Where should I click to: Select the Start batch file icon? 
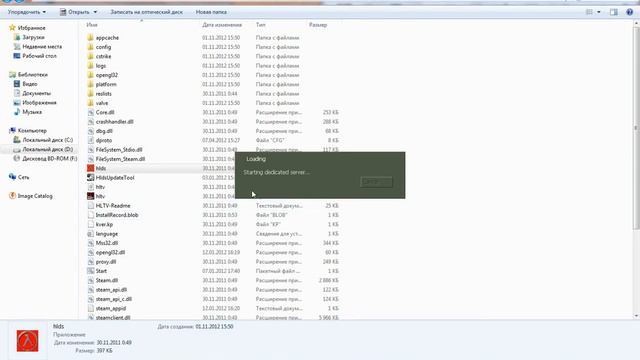pyautogui.click(x=91, y=271)
